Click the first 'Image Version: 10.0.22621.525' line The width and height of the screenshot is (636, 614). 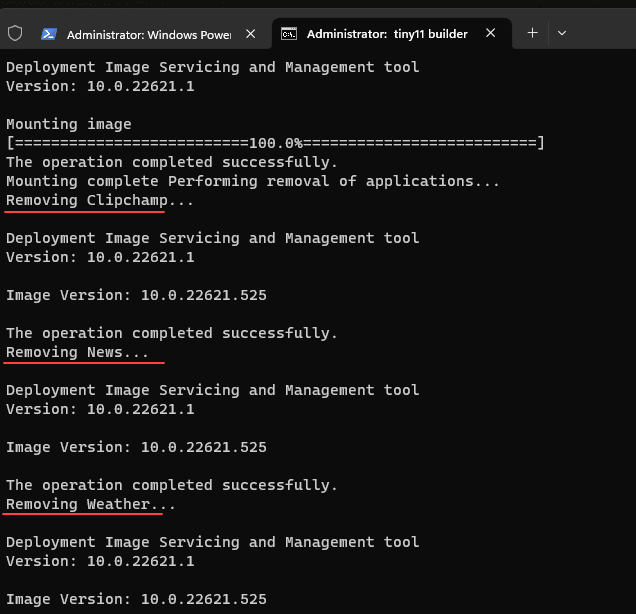tap(136, 295)
